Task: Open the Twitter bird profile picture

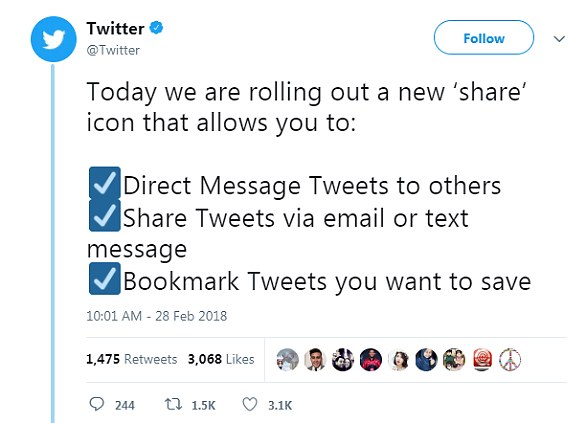Action: point(53,39)
